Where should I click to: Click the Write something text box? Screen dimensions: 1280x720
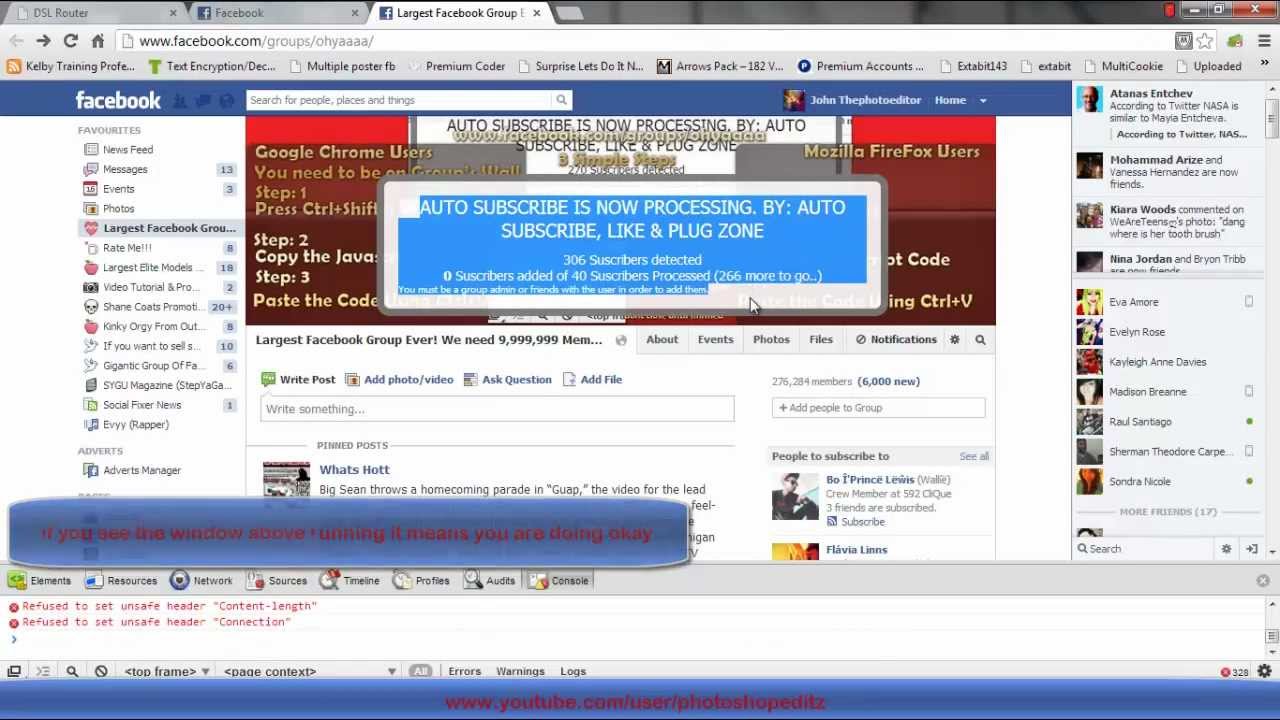[497, 408]
